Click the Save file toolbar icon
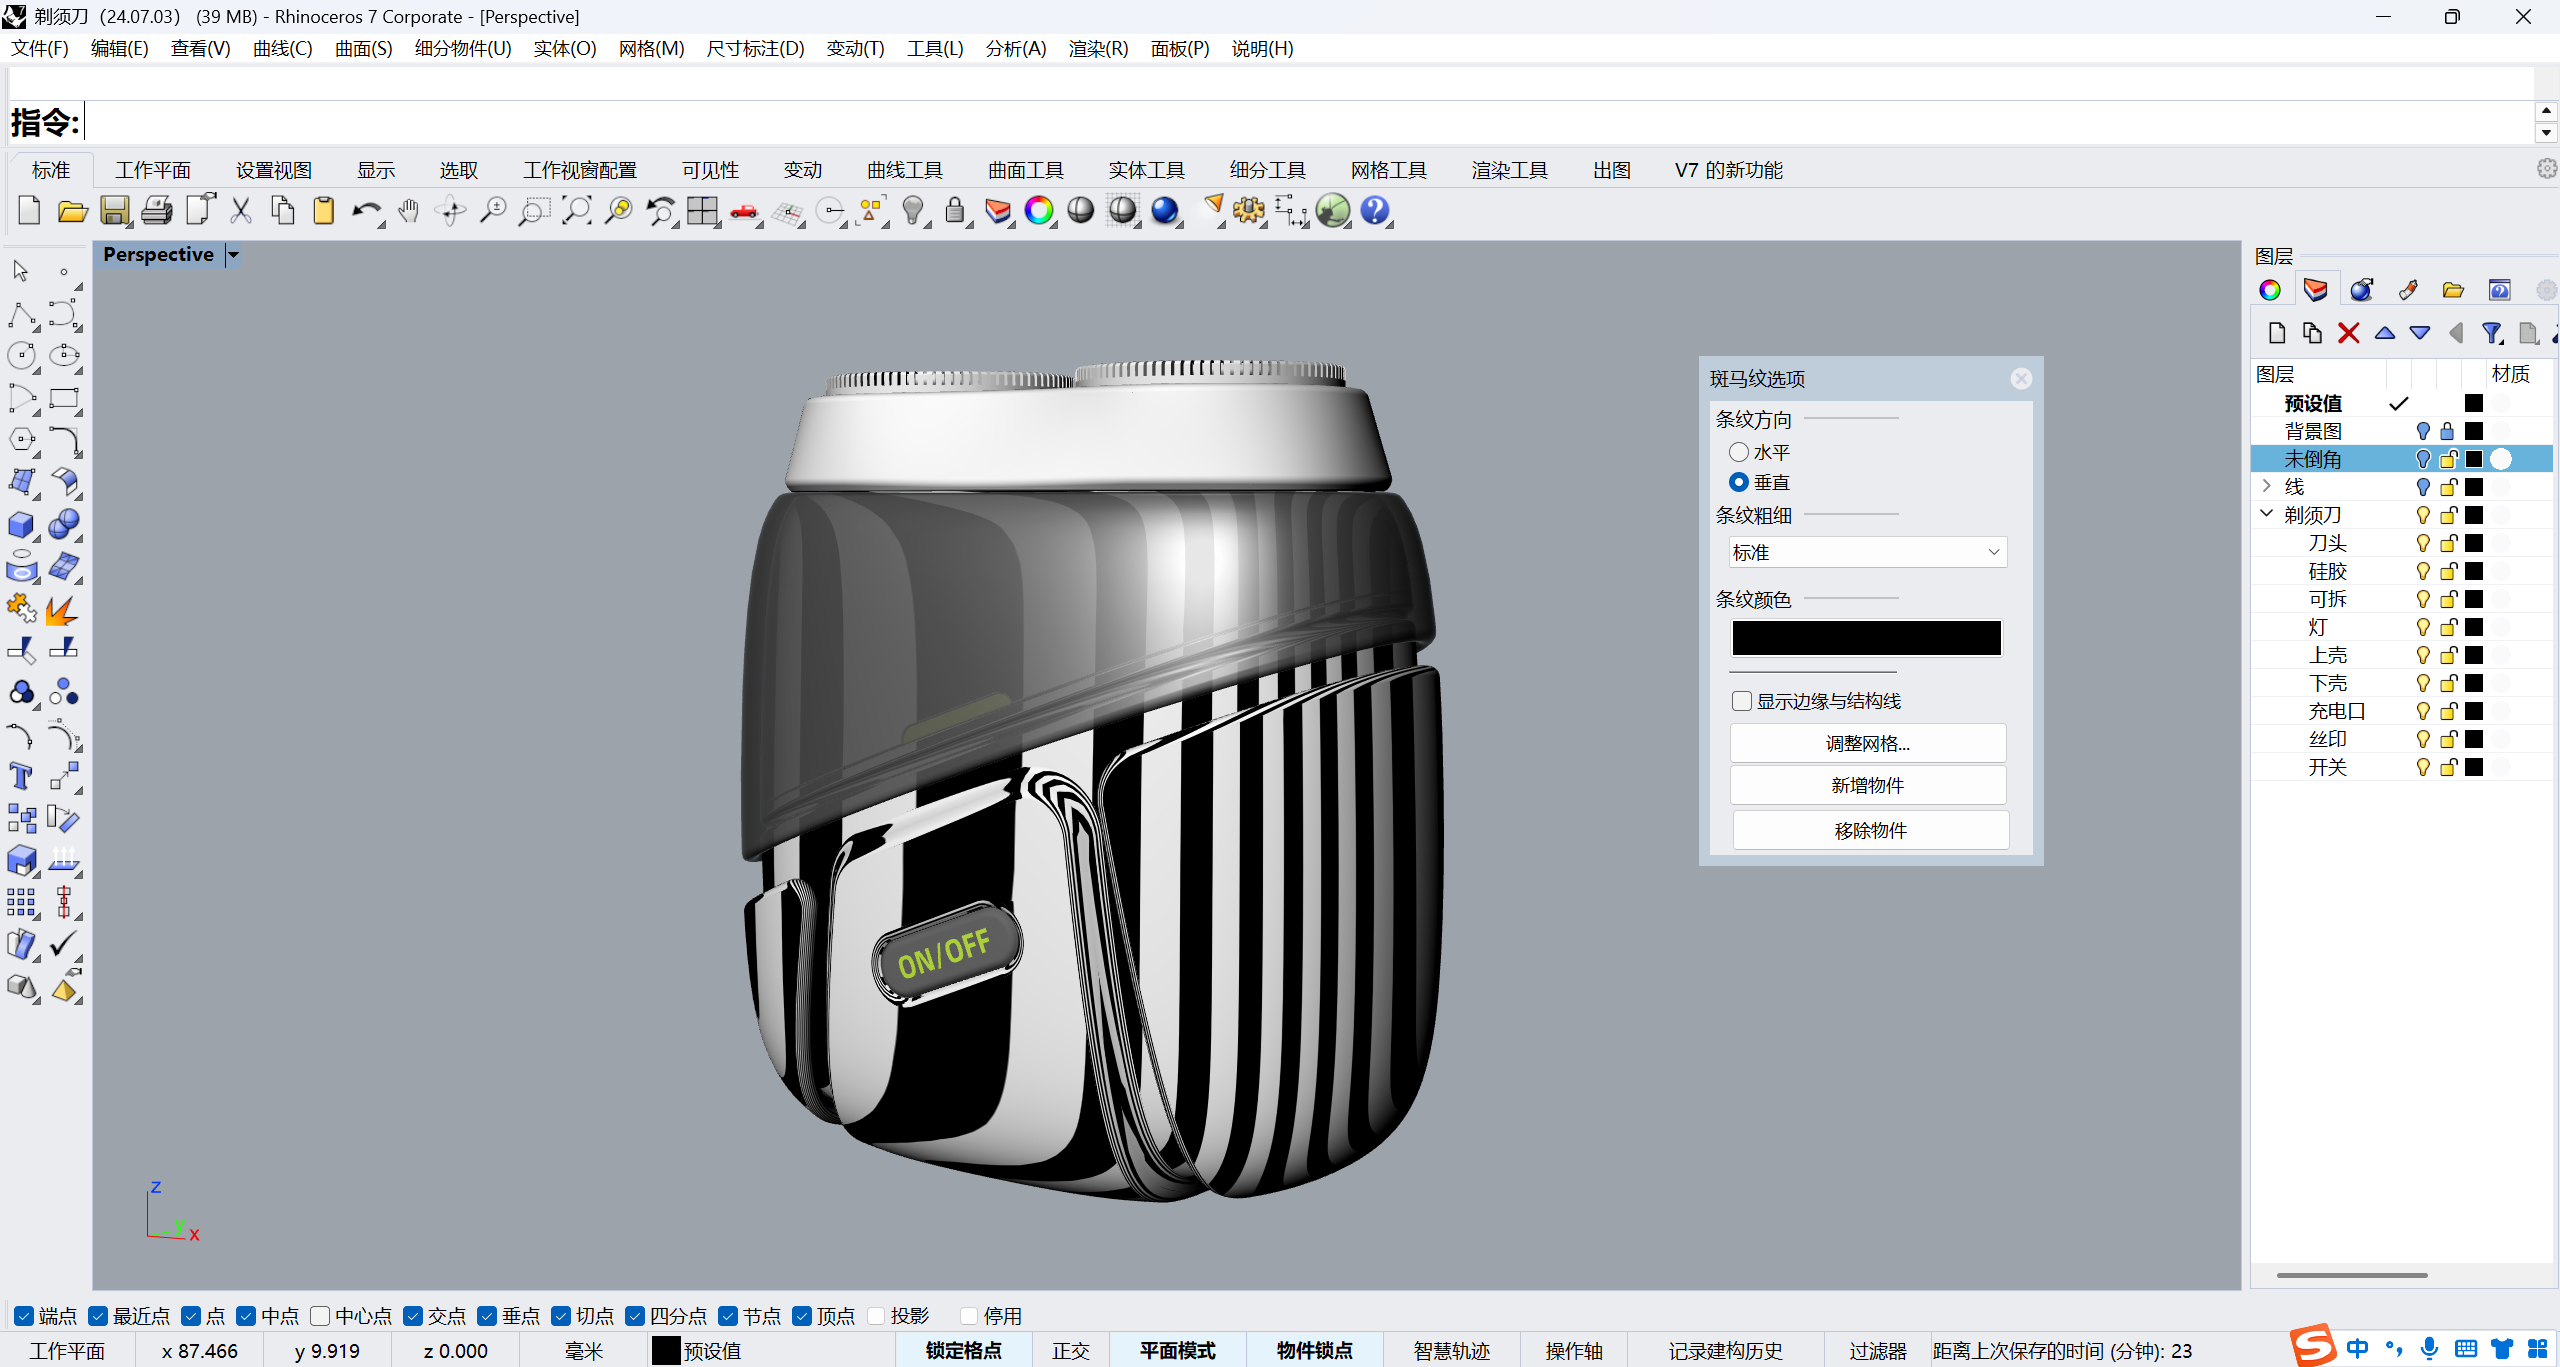 (x=115, y=211)
